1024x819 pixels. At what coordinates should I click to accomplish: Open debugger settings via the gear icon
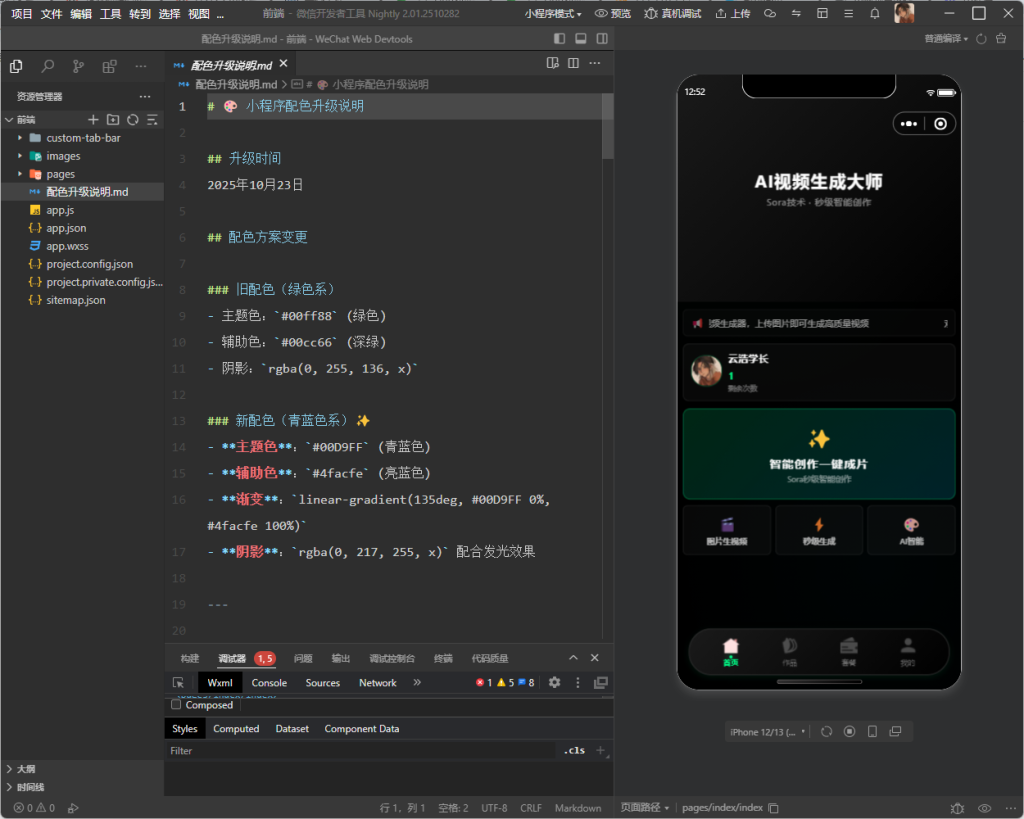coord(554,682)
